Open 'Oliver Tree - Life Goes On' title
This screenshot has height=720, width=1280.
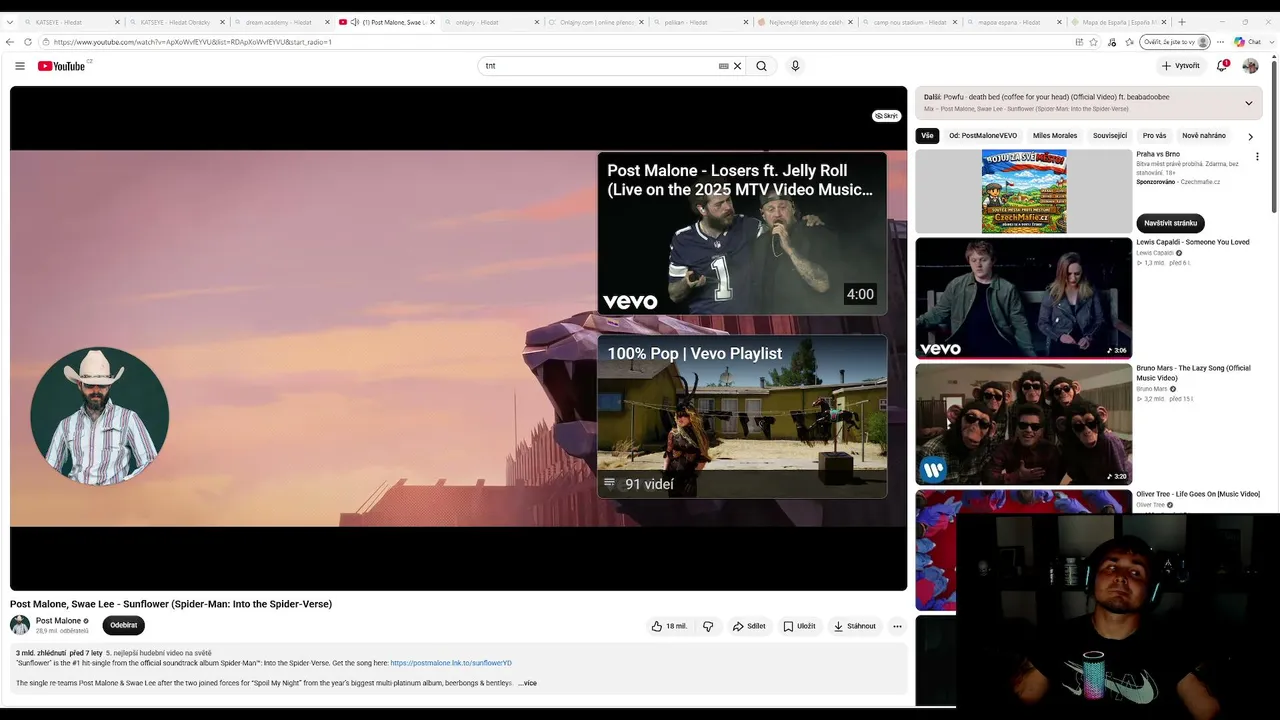(x=1198, y=494)
